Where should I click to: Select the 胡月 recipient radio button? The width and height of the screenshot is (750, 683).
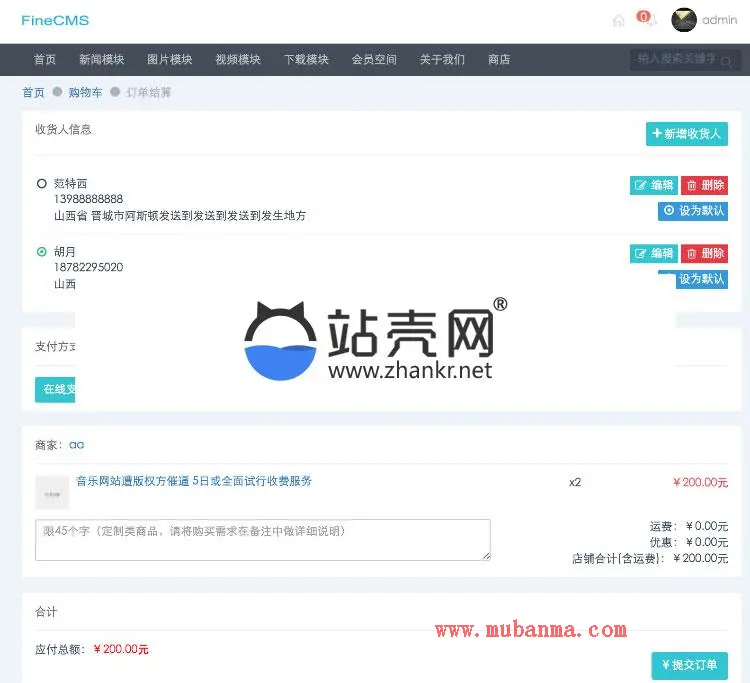coord(42,252)
